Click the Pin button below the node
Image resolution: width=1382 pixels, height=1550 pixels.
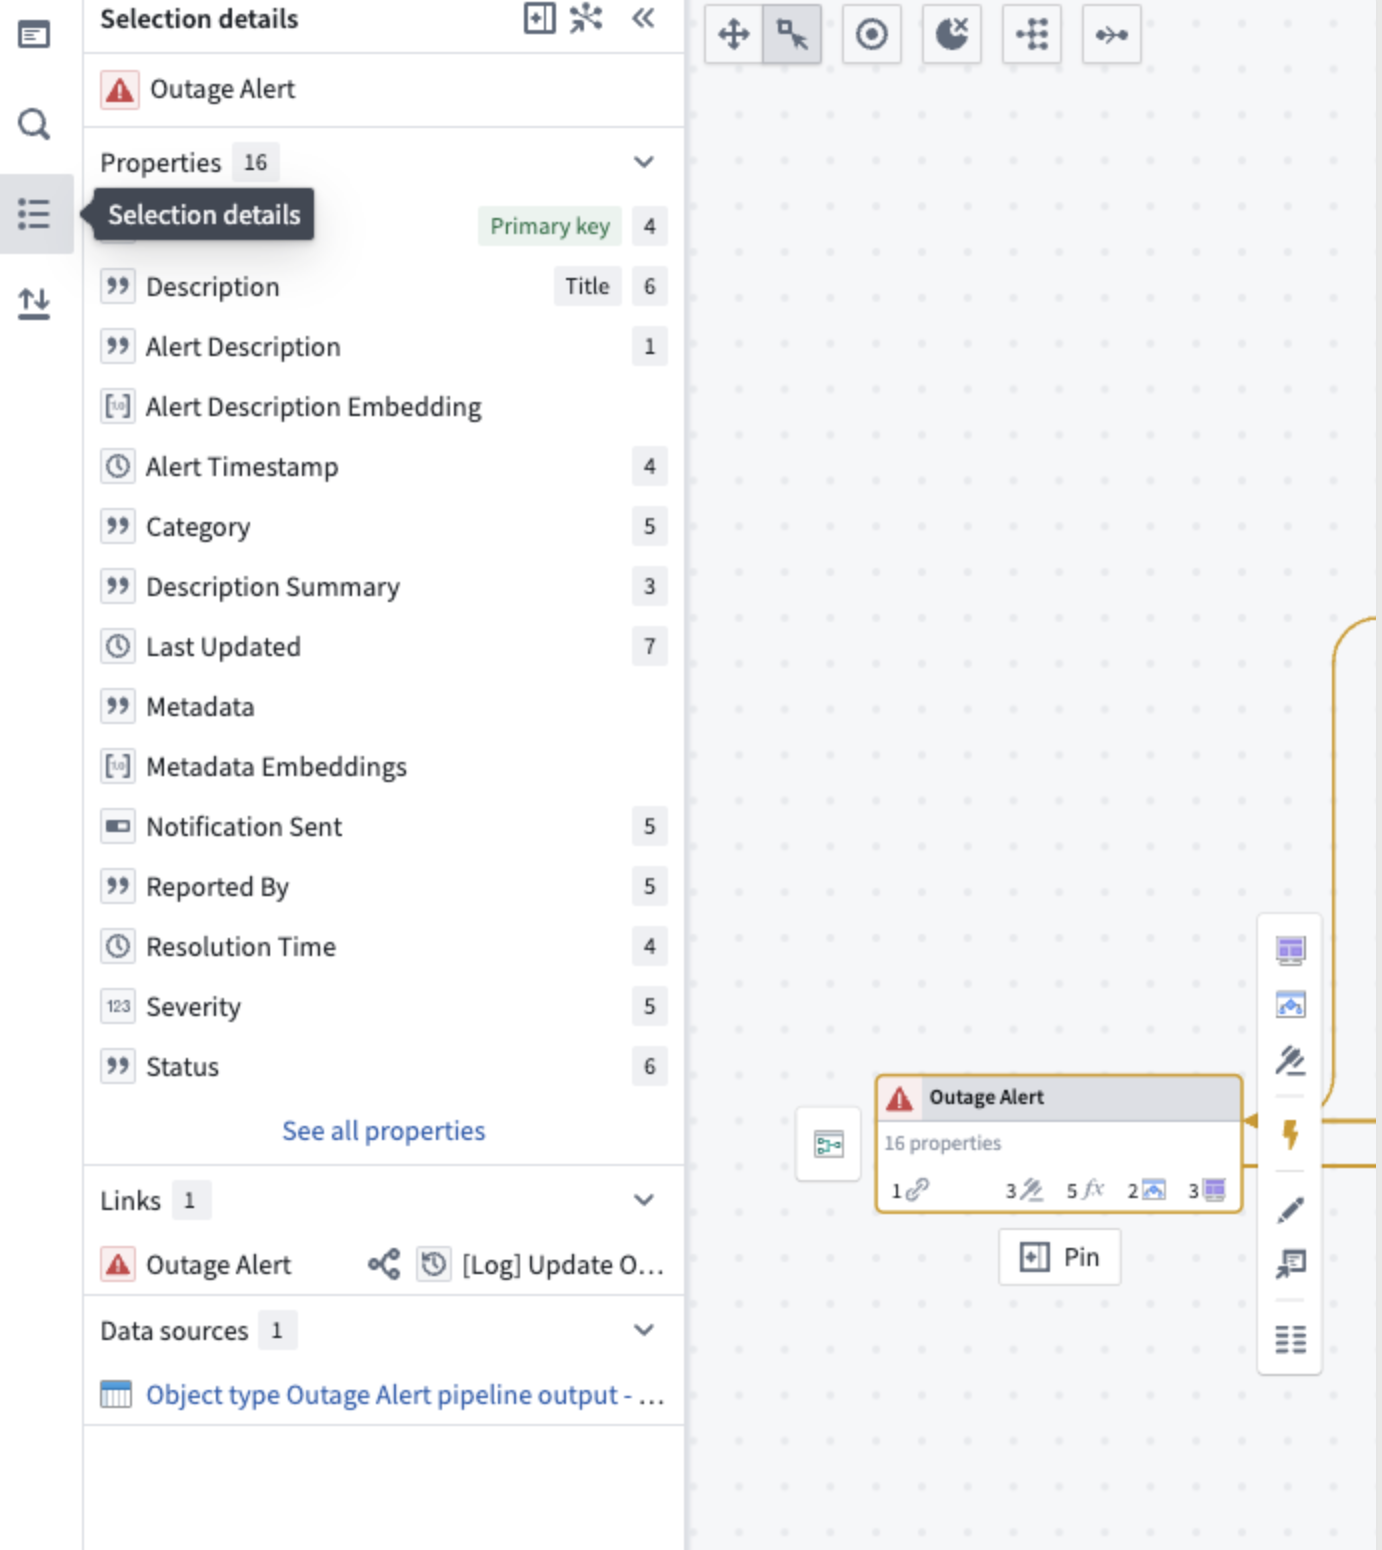(1060, 1257)
